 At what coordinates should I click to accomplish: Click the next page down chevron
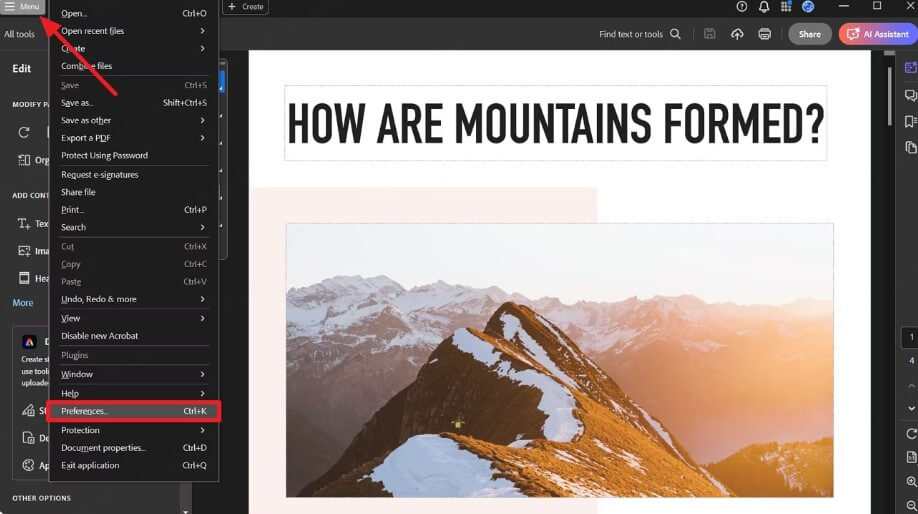[x=911, y=408]
